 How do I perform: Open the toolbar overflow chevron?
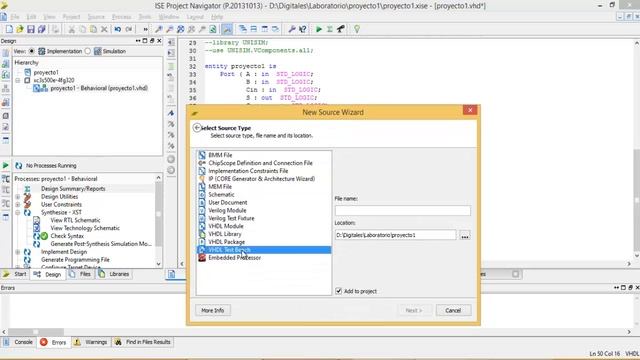pos(145,29)
